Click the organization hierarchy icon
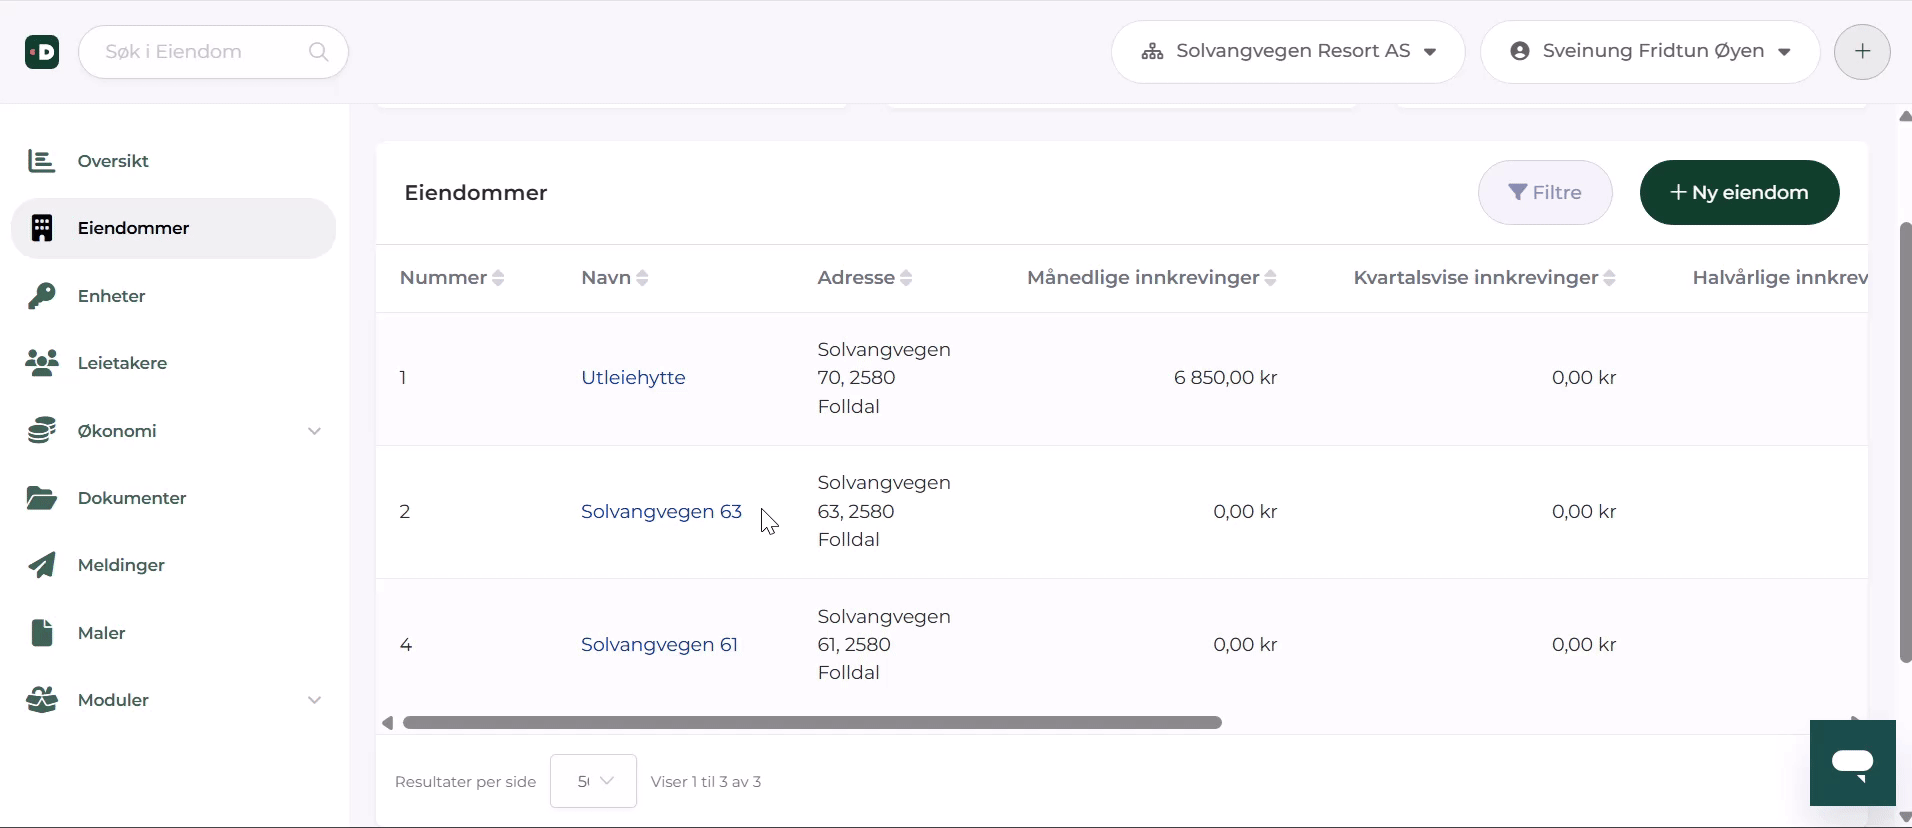 click(1152, 51)
